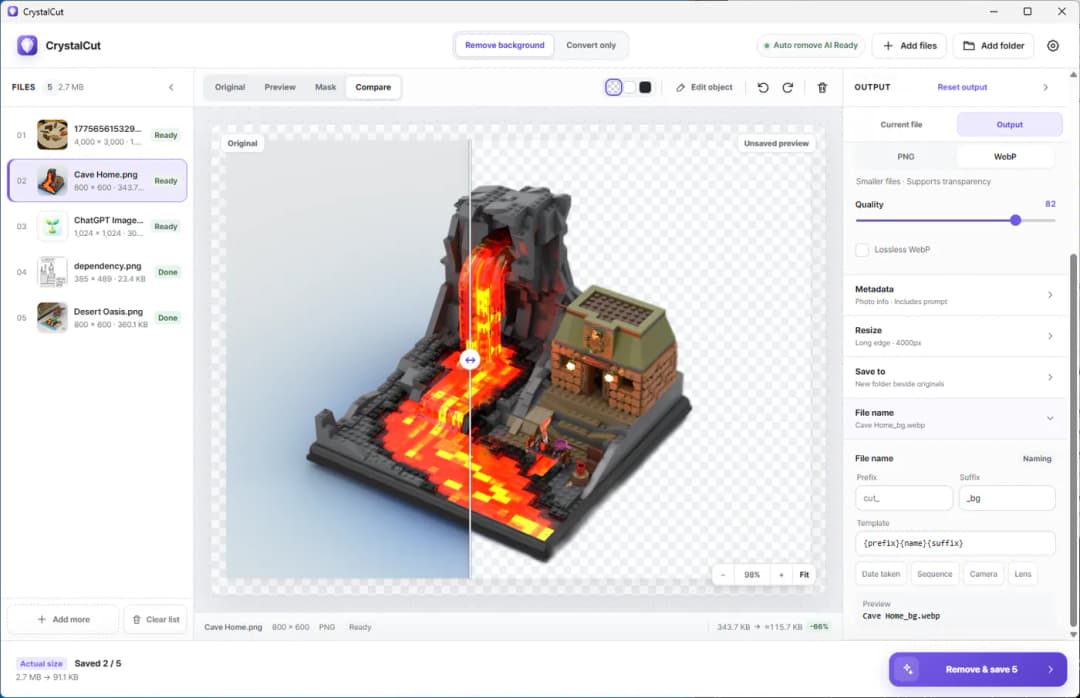Expand the Save to section
Image resolution: width=1080 pixels, height=698 pixels.
tap(955, 377)
